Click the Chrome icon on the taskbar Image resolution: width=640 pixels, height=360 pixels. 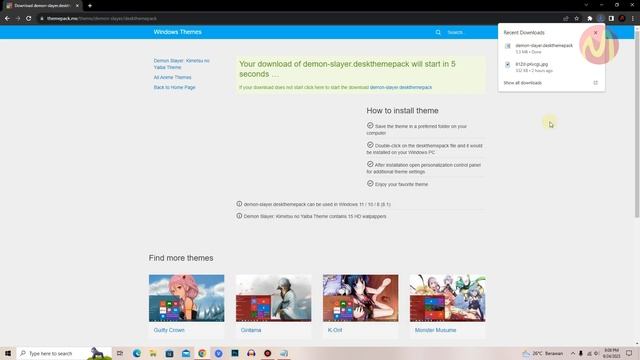click(x=202, y=353)
